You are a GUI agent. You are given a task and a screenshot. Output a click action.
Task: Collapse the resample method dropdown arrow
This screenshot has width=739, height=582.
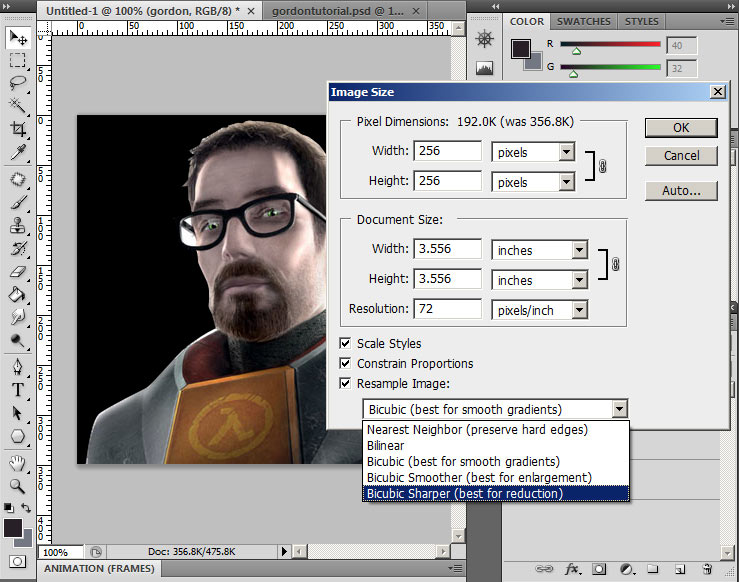(x=620, y=409)
